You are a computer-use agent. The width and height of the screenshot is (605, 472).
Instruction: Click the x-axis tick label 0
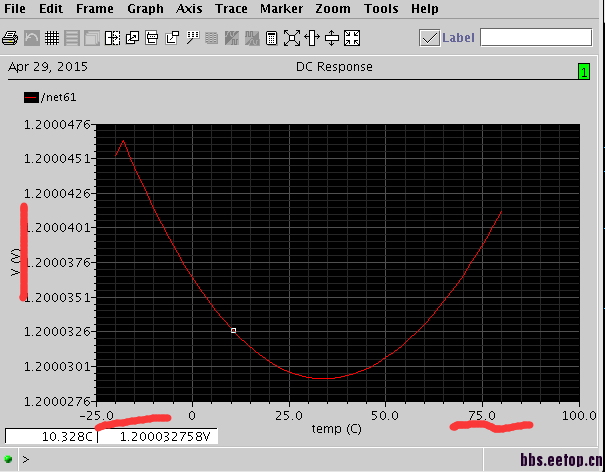click(193, 416)
